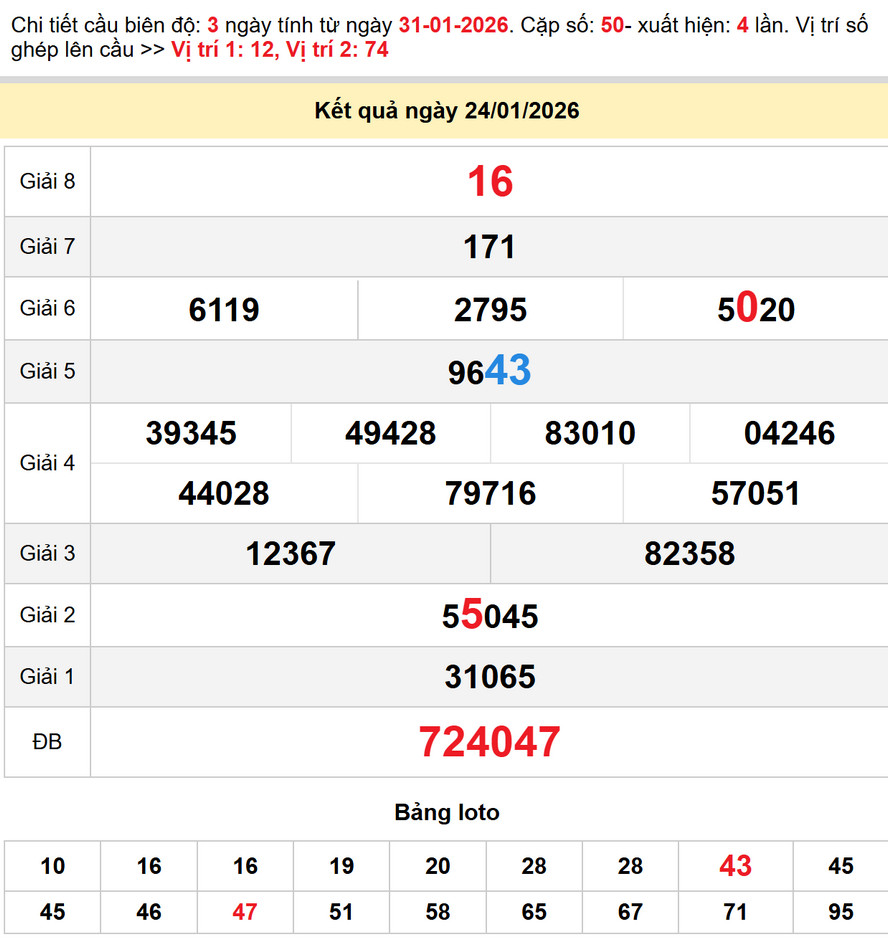Select number 82358 in Giải 3

[688, 554]
